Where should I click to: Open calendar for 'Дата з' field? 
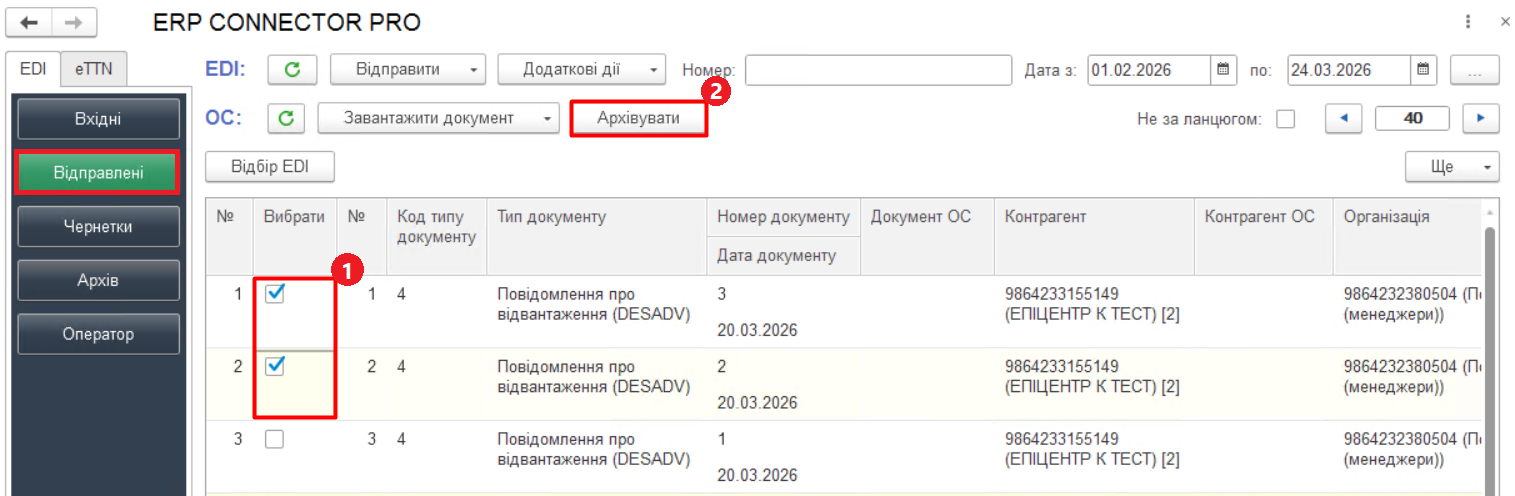click(1221, 70)
